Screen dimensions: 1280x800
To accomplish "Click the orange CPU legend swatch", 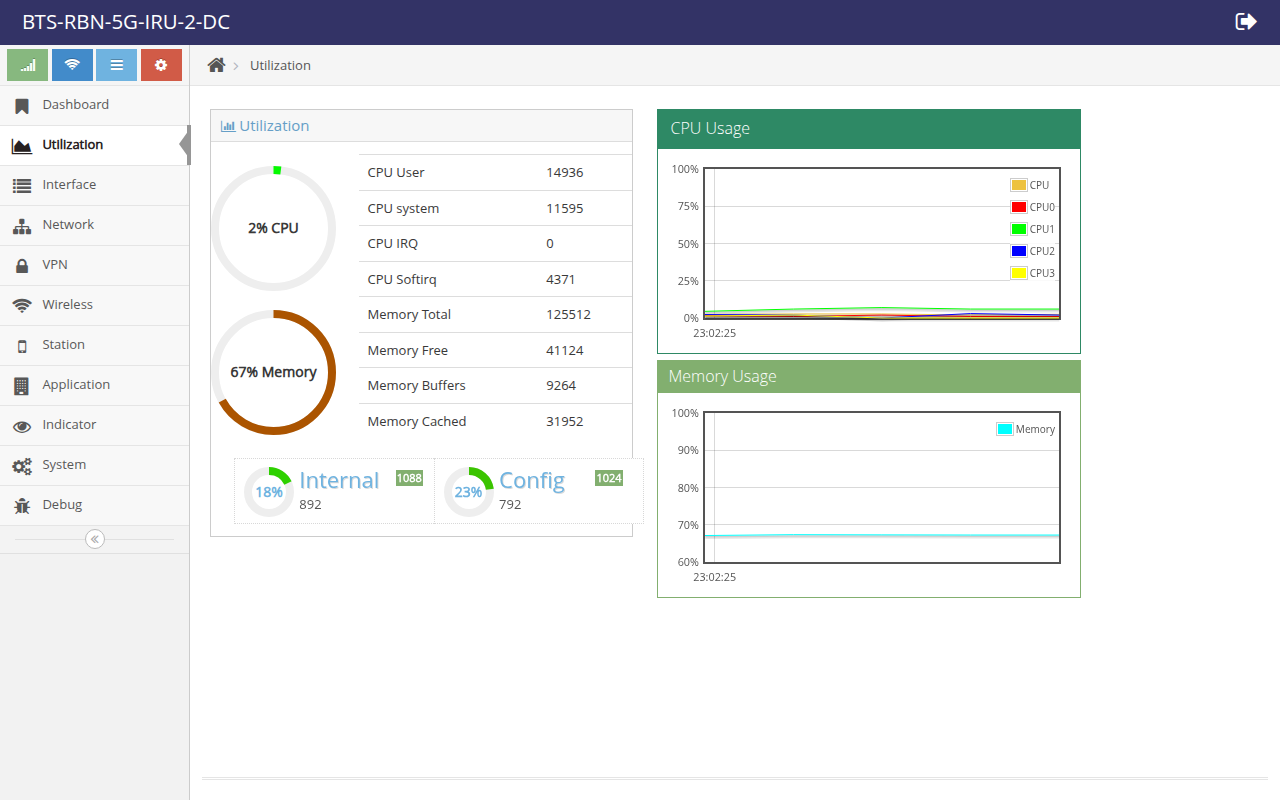I will [1019, 185].
